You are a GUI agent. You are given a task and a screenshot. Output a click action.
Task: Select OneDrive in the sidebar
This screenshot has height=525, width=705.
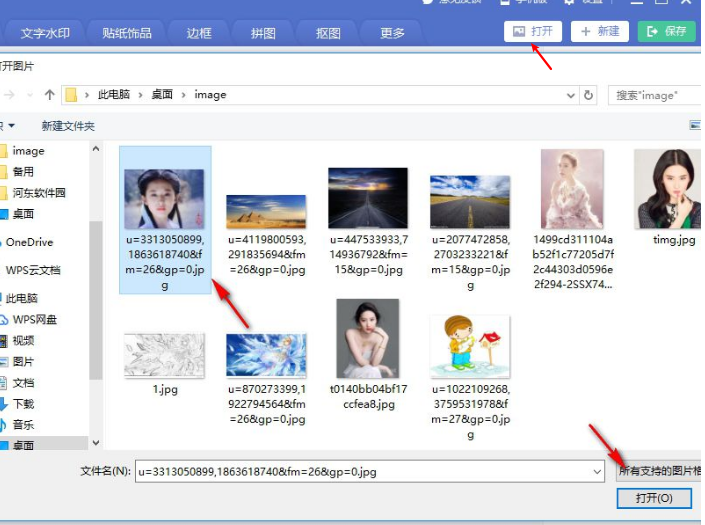tap(29, 242)
